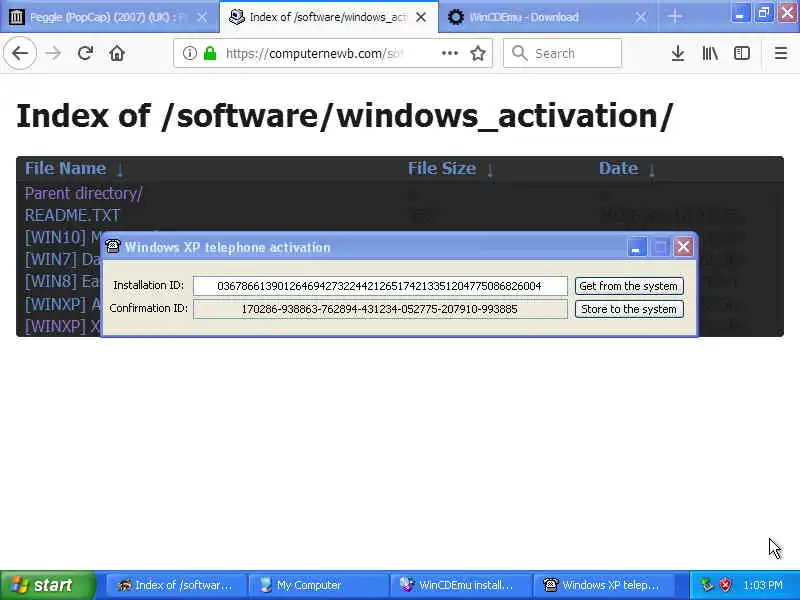The height and width of the screenshot is (600, 800).
Task: Click the Get from the system button
Action: (629, 286)
